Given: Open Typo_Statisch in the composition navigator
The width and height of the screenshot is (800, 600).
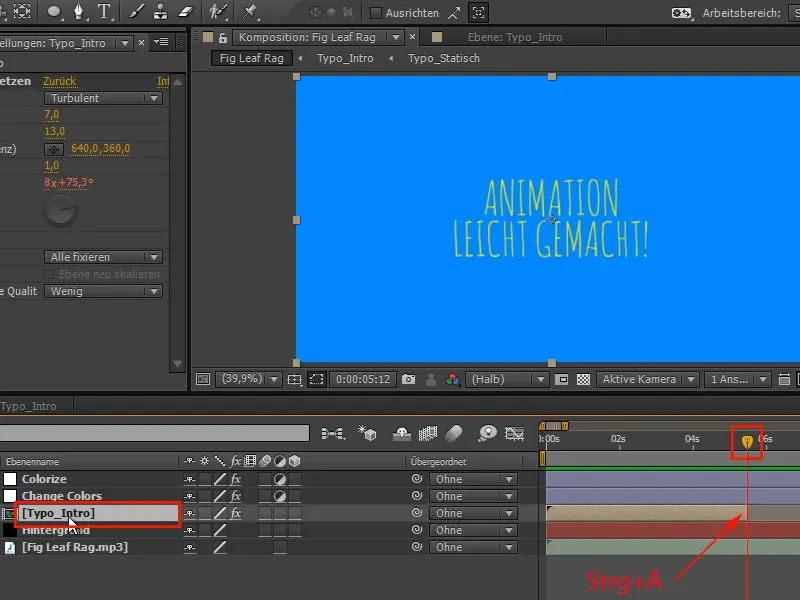Looking at the screenshot, I should pos(445,58).
